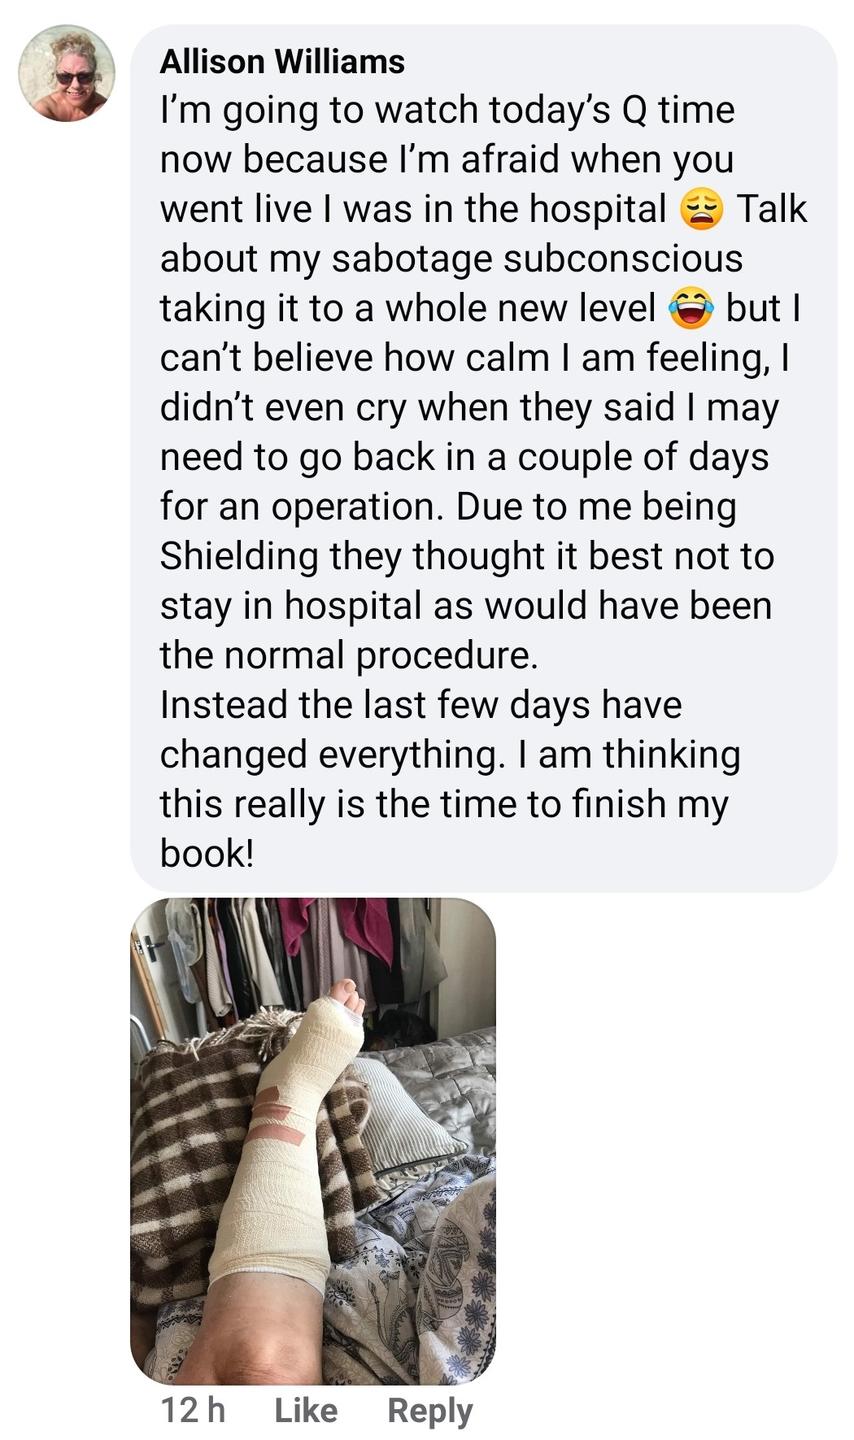The image size is (854, 1440).
Task: Open the 12 h timestamp link
Action: tap(193, 1410)
